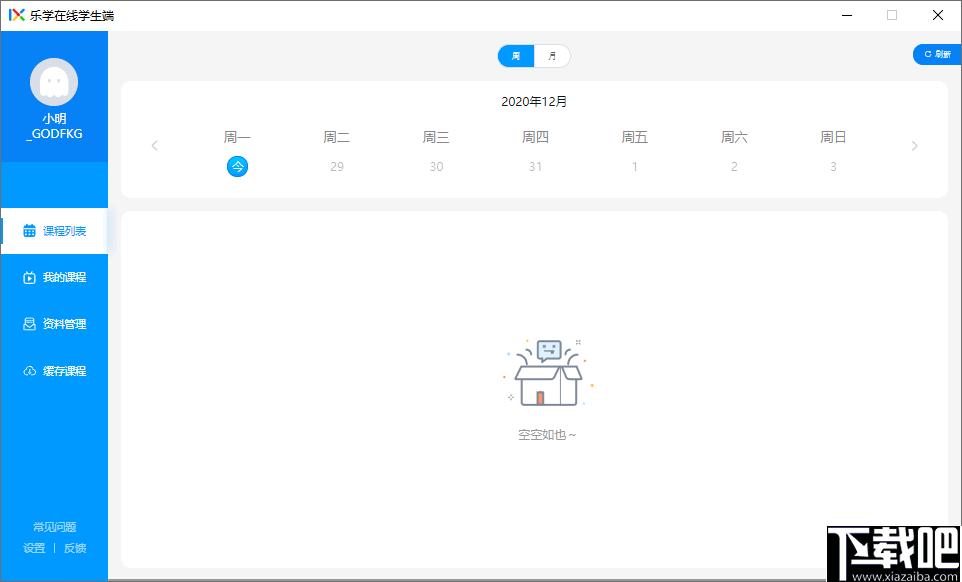Viewport: 962px width, 582px height.
Task: Click the refresh 刷新 icon
Action: 936,54
